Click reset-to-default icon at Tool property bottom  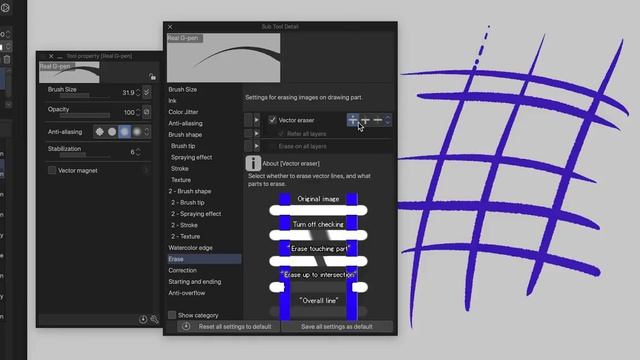pos(143,320)
